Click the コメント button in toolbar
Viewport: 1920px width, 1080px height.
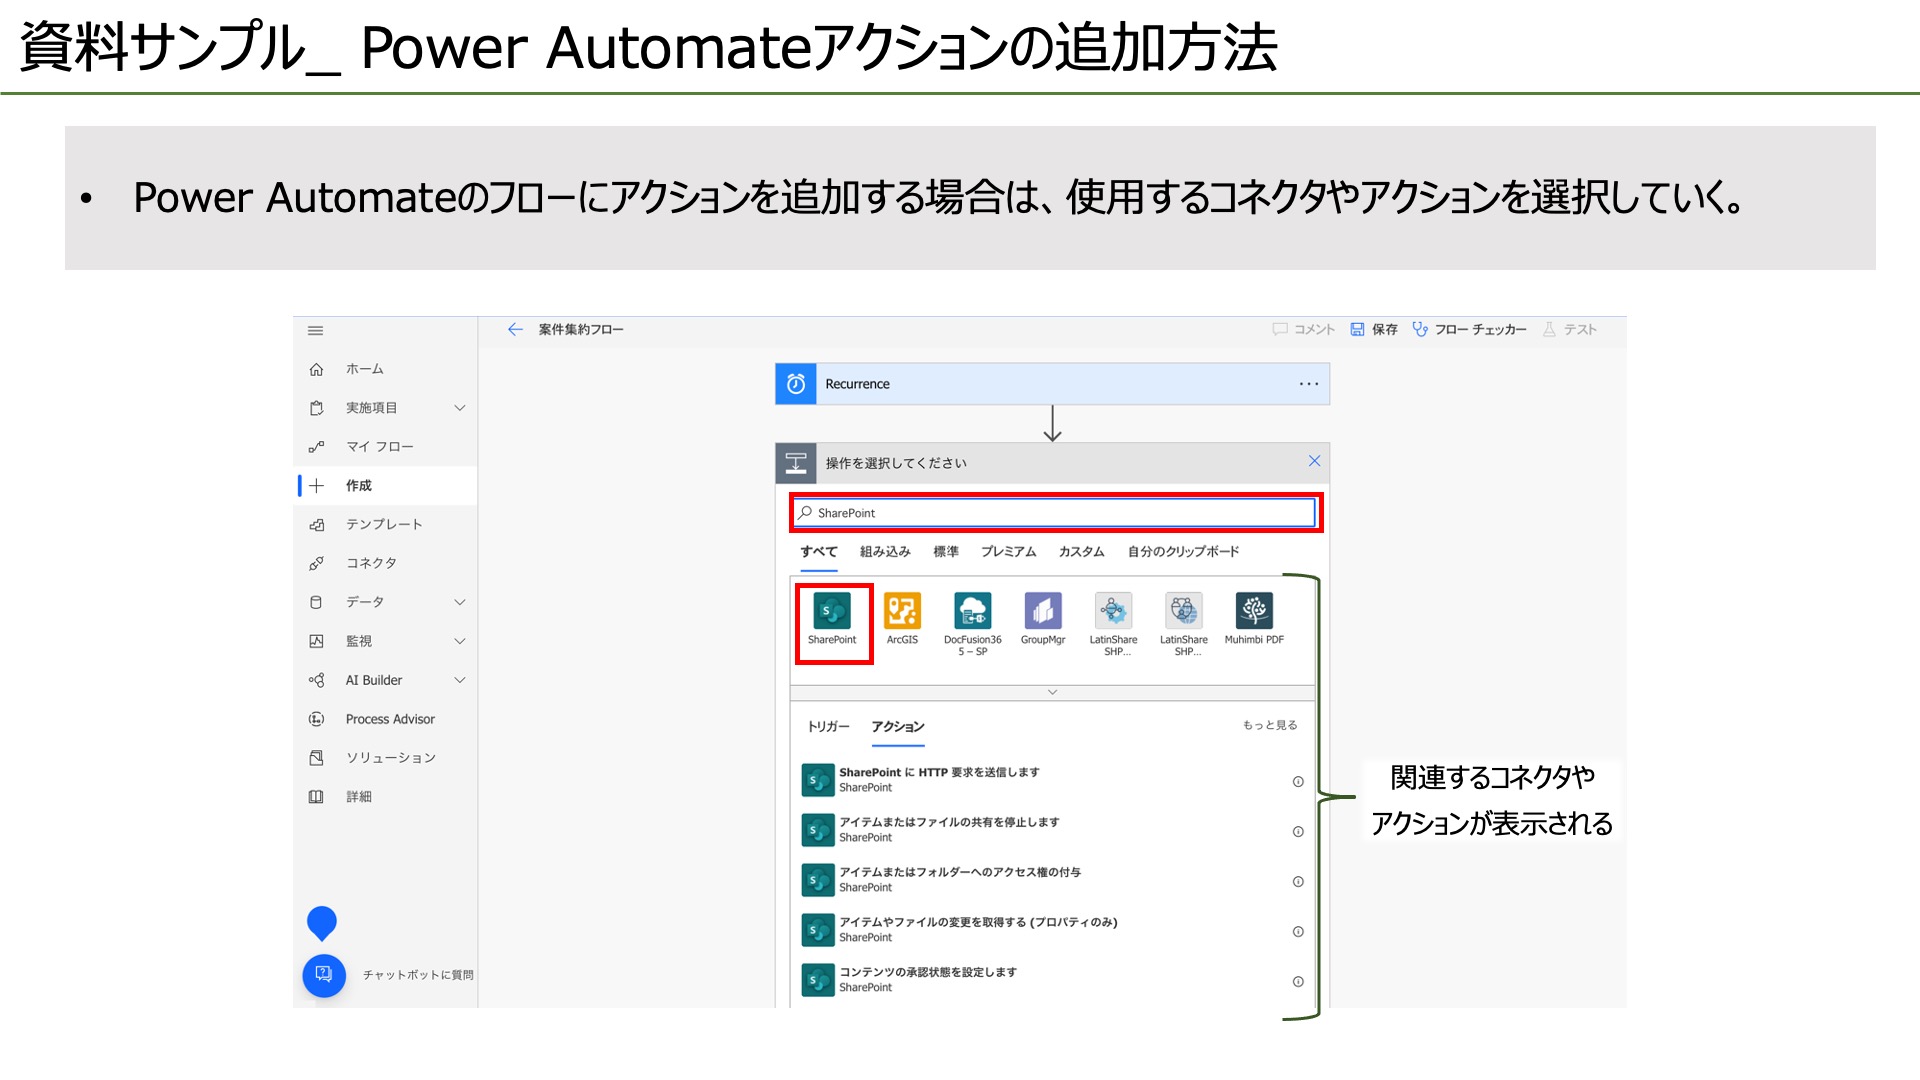[1303, 329]
